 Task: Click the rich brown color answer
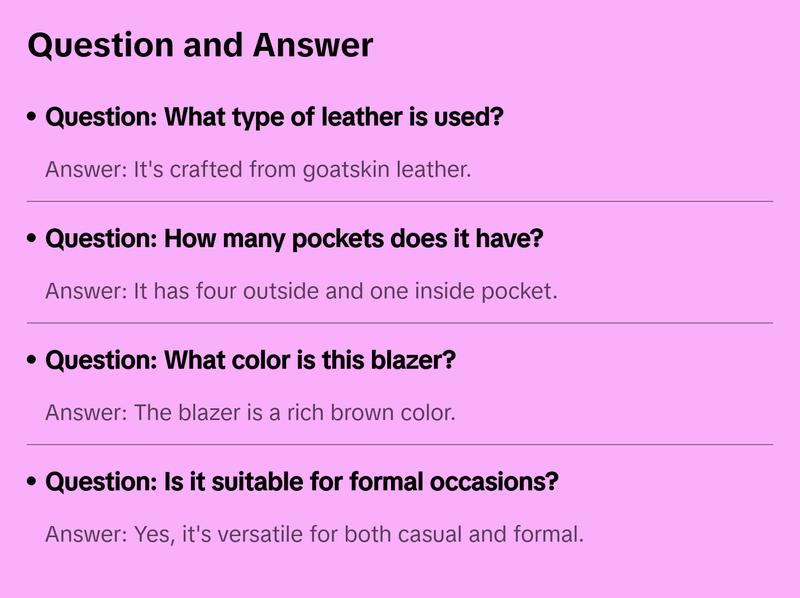coord(250,412)
